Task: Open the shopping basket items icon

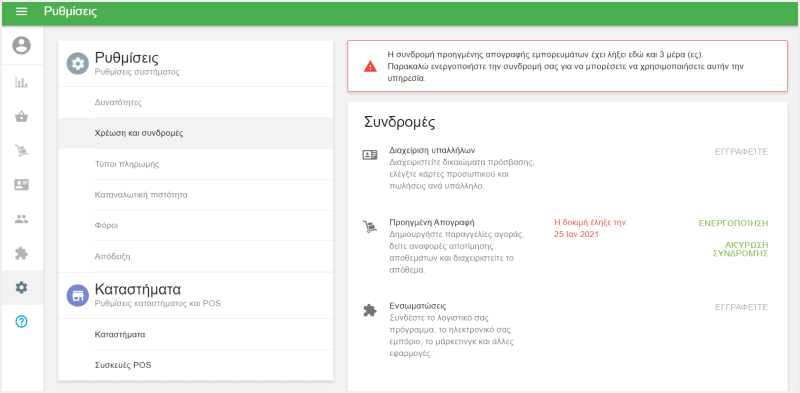Action: click(x=21, y=117)
